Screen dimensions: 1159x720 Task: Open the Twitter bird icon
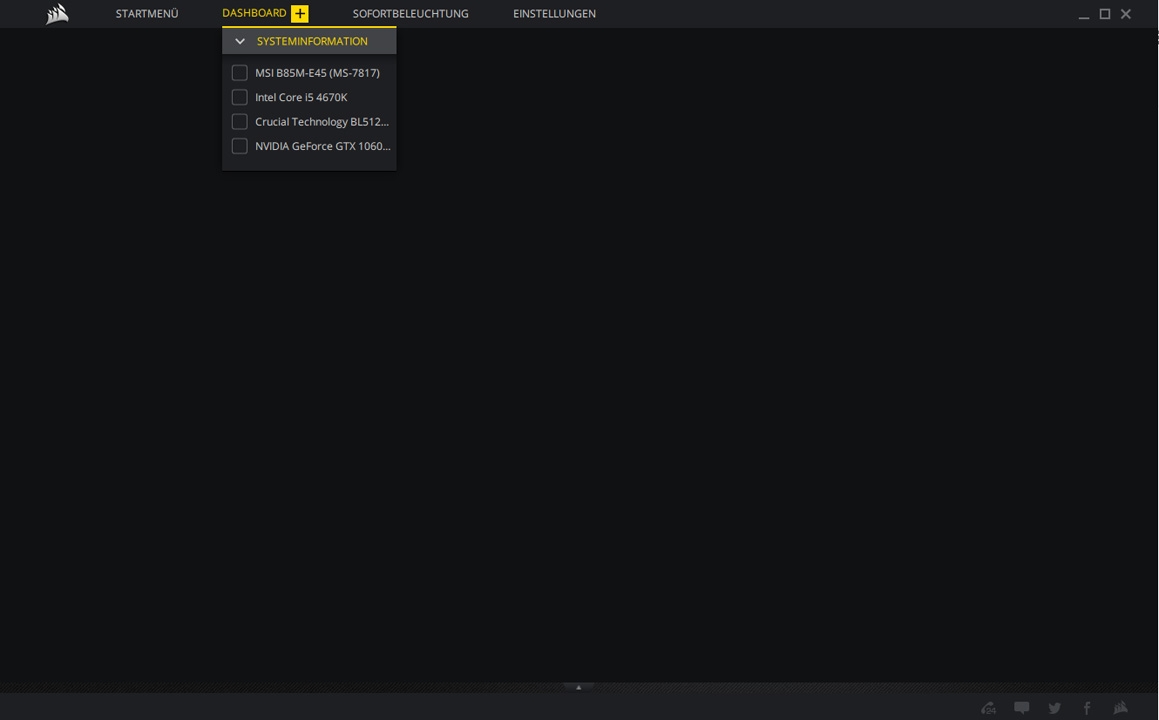pyautogui.click(x=1055, y=708)
